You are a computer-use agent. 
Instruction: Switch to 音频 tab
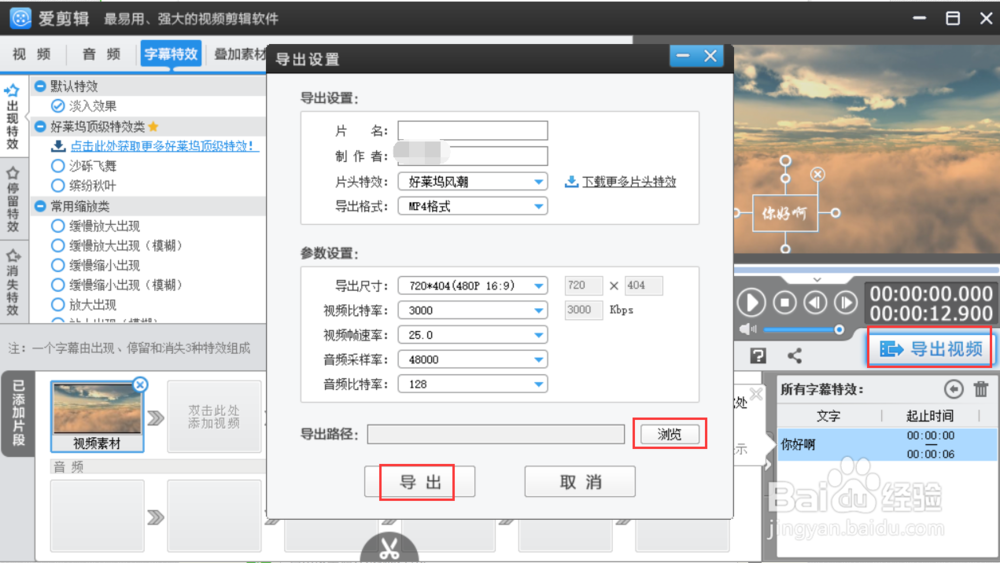(x=101, y=54)
